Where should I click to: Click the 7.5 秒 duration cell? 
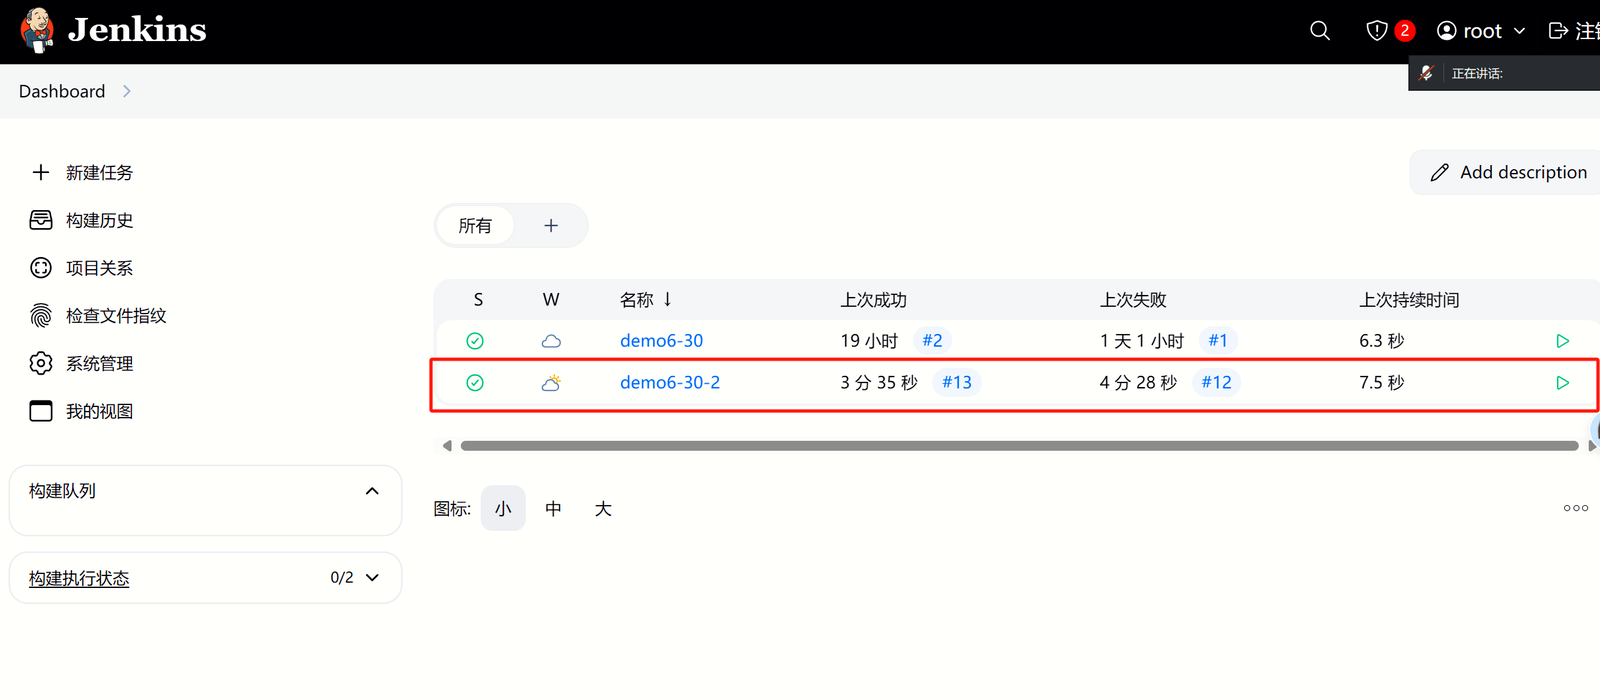(1382, 383)
